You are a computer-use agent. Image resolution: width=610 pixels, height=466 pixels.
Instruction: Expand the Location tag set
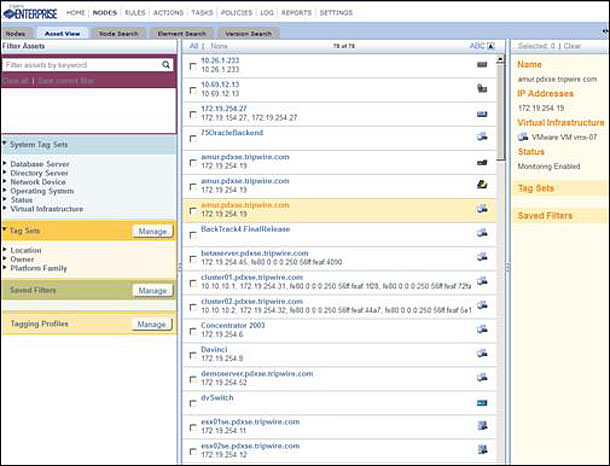(5, 249)
